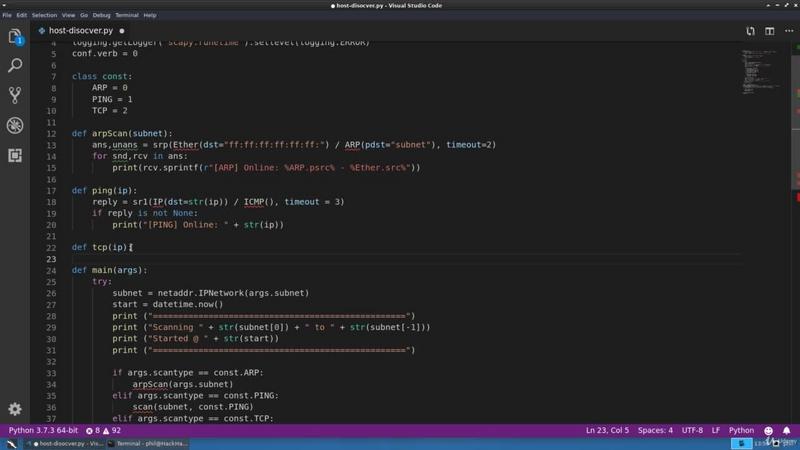The height and width of the screenshot is (450, 800).
Task: Click 'TCP = 2' constant line
Action: click(110, 111)
